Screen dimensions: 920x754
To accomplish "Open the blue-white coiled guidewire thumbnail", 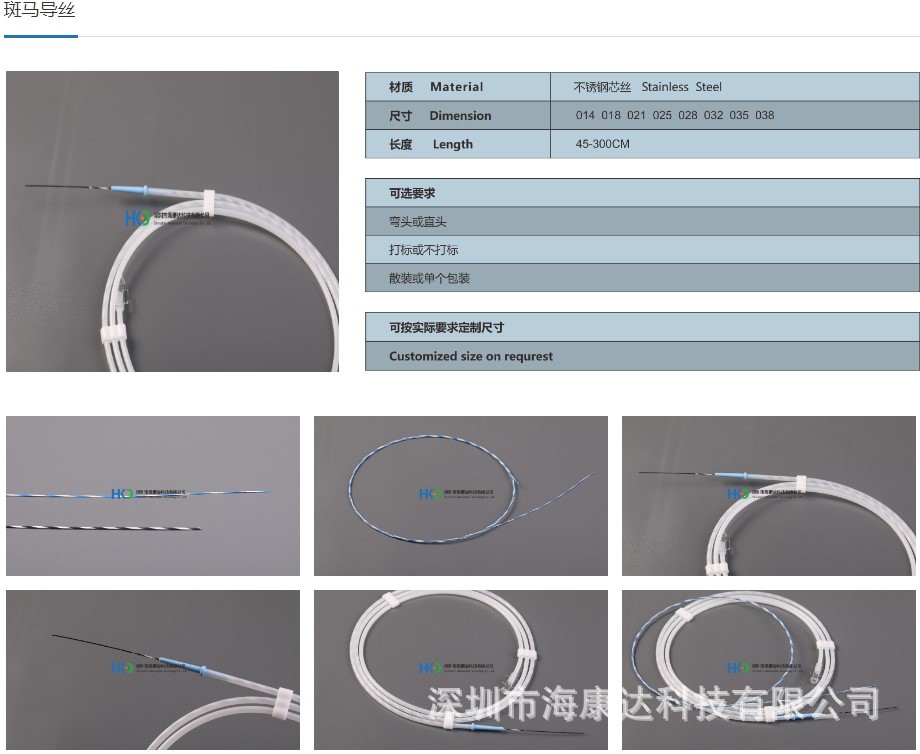I will [460, 496].
